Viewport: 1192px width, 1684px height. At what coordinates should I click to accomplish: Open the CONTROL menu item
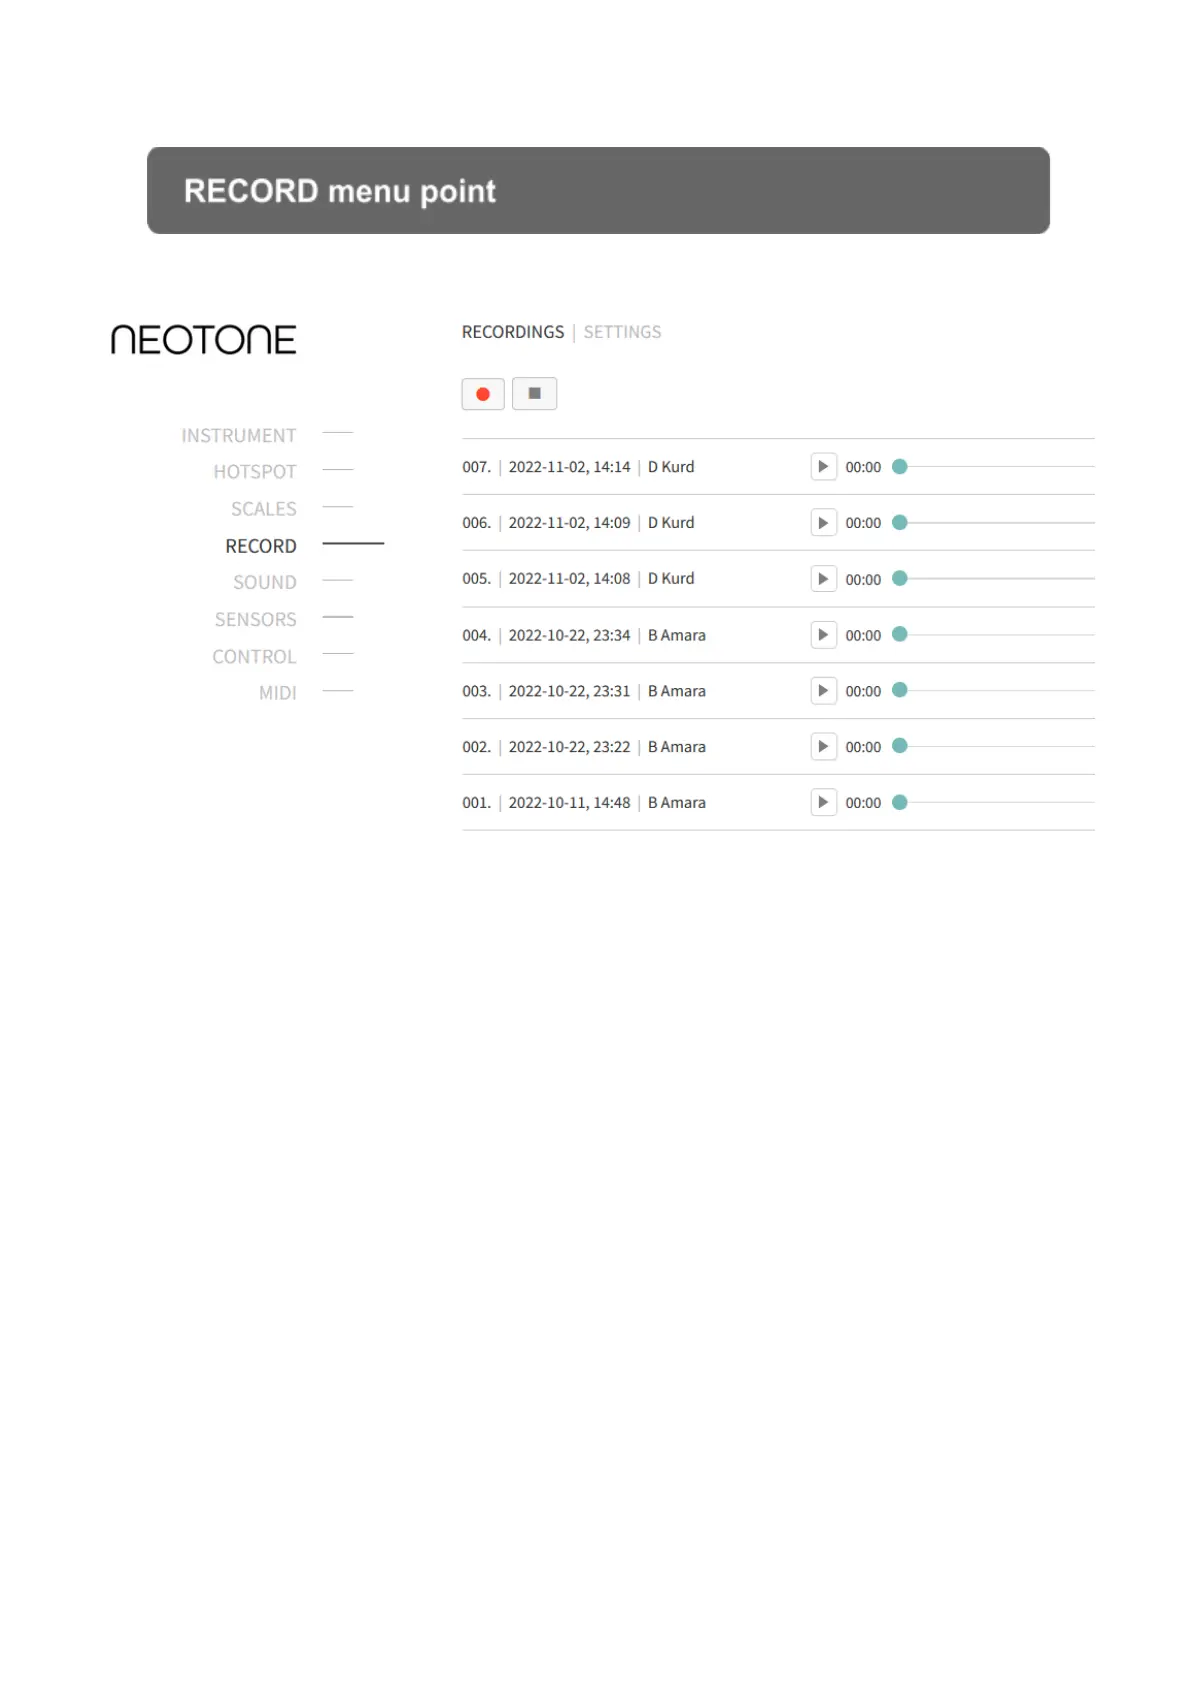254,657
